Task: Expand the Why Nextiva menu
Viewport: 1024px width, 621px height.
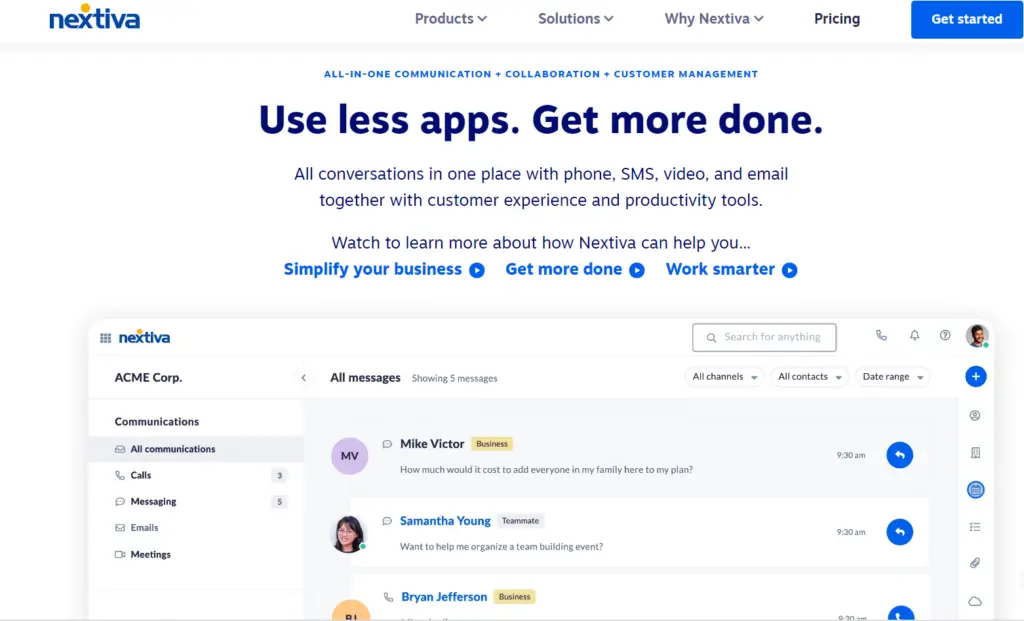Action: (714, 19)
